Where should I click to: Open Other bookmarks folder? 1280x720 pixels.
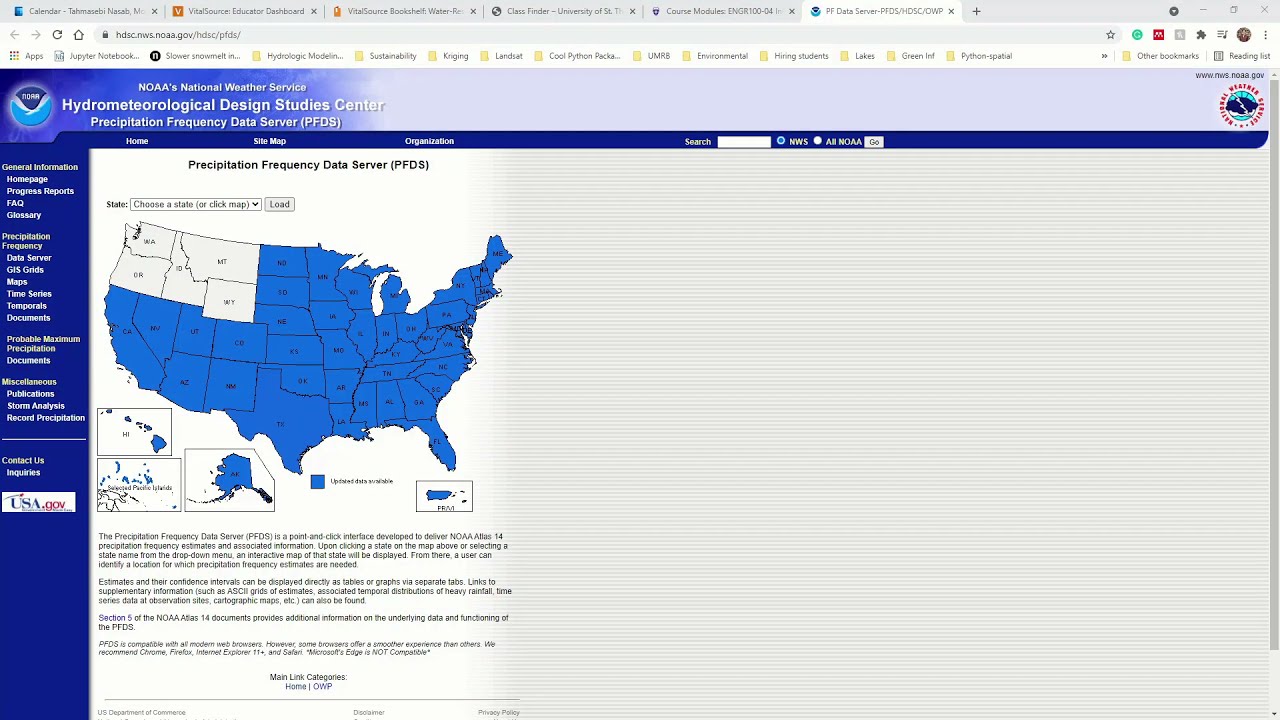(x=1160, y=56)
